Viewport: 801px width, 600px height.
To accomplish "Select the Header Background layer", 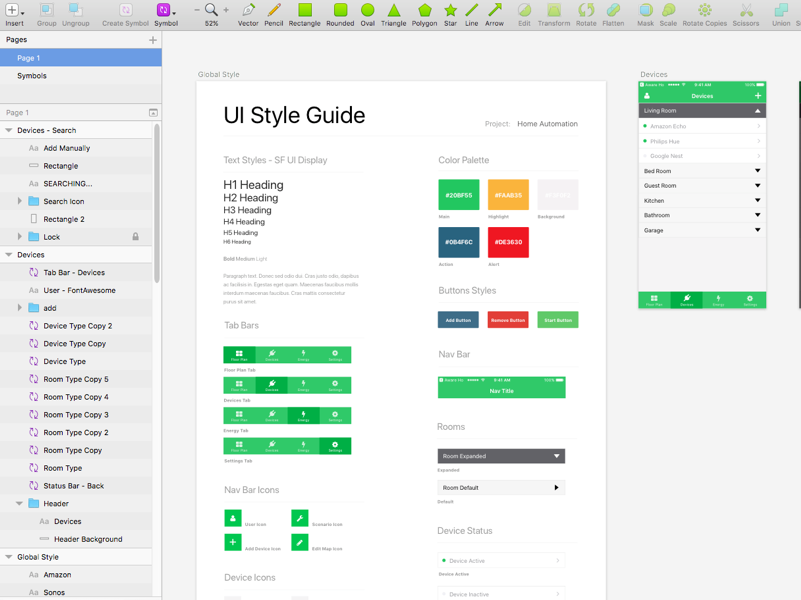I will click(76, 539).
